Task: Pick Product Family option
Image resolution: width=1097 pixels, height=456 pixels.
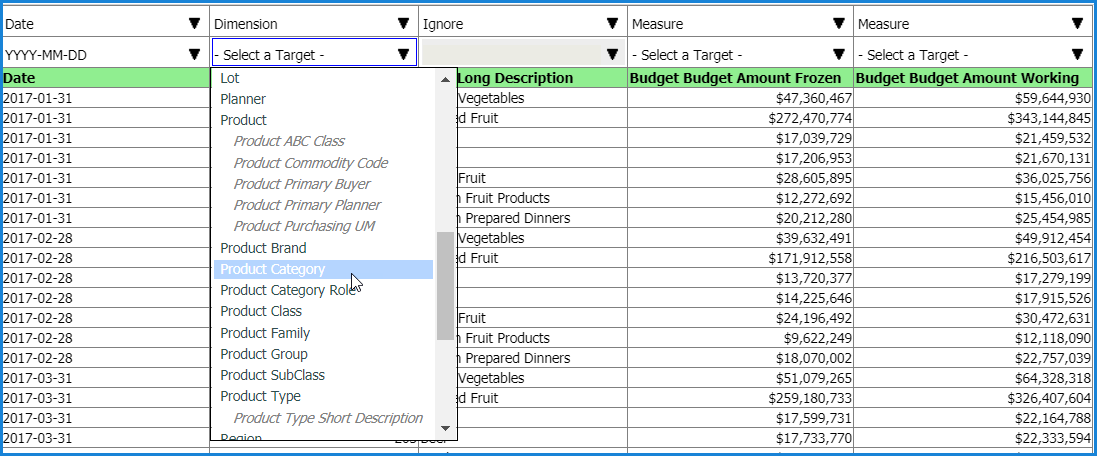Action: coord(265,333)
